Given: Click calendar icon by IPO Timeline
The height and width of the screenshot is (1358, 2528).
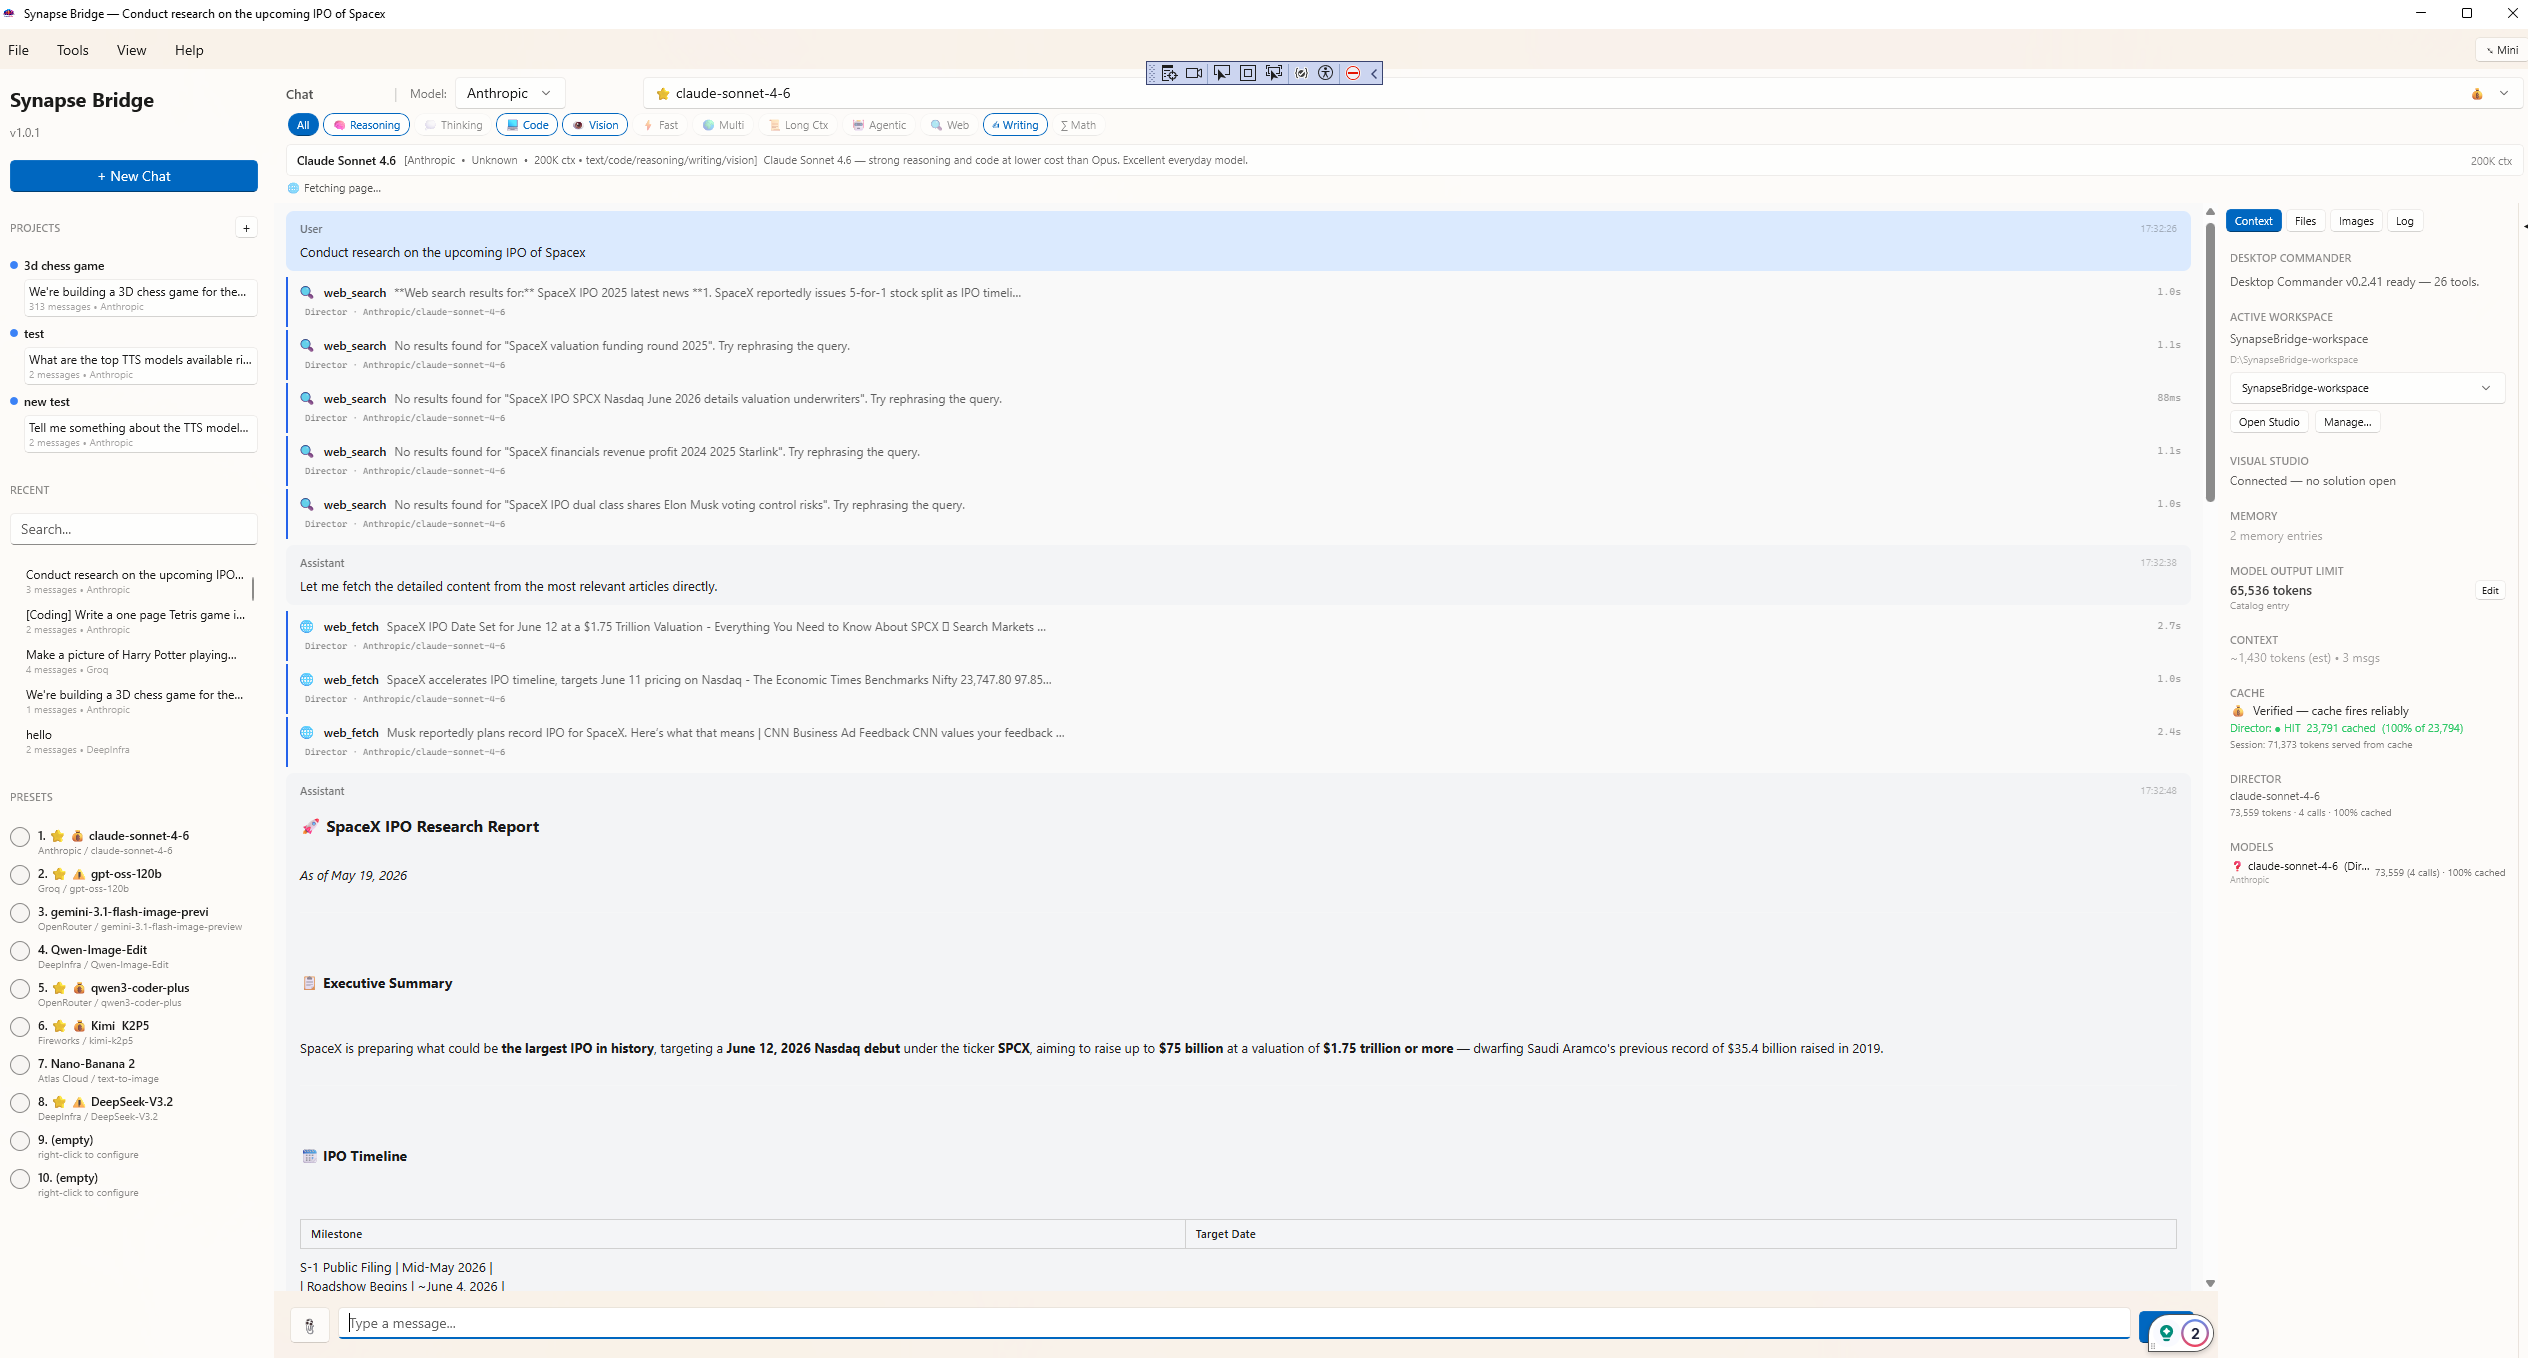Looking at the screenshot, I should (x=309, y=1157).
